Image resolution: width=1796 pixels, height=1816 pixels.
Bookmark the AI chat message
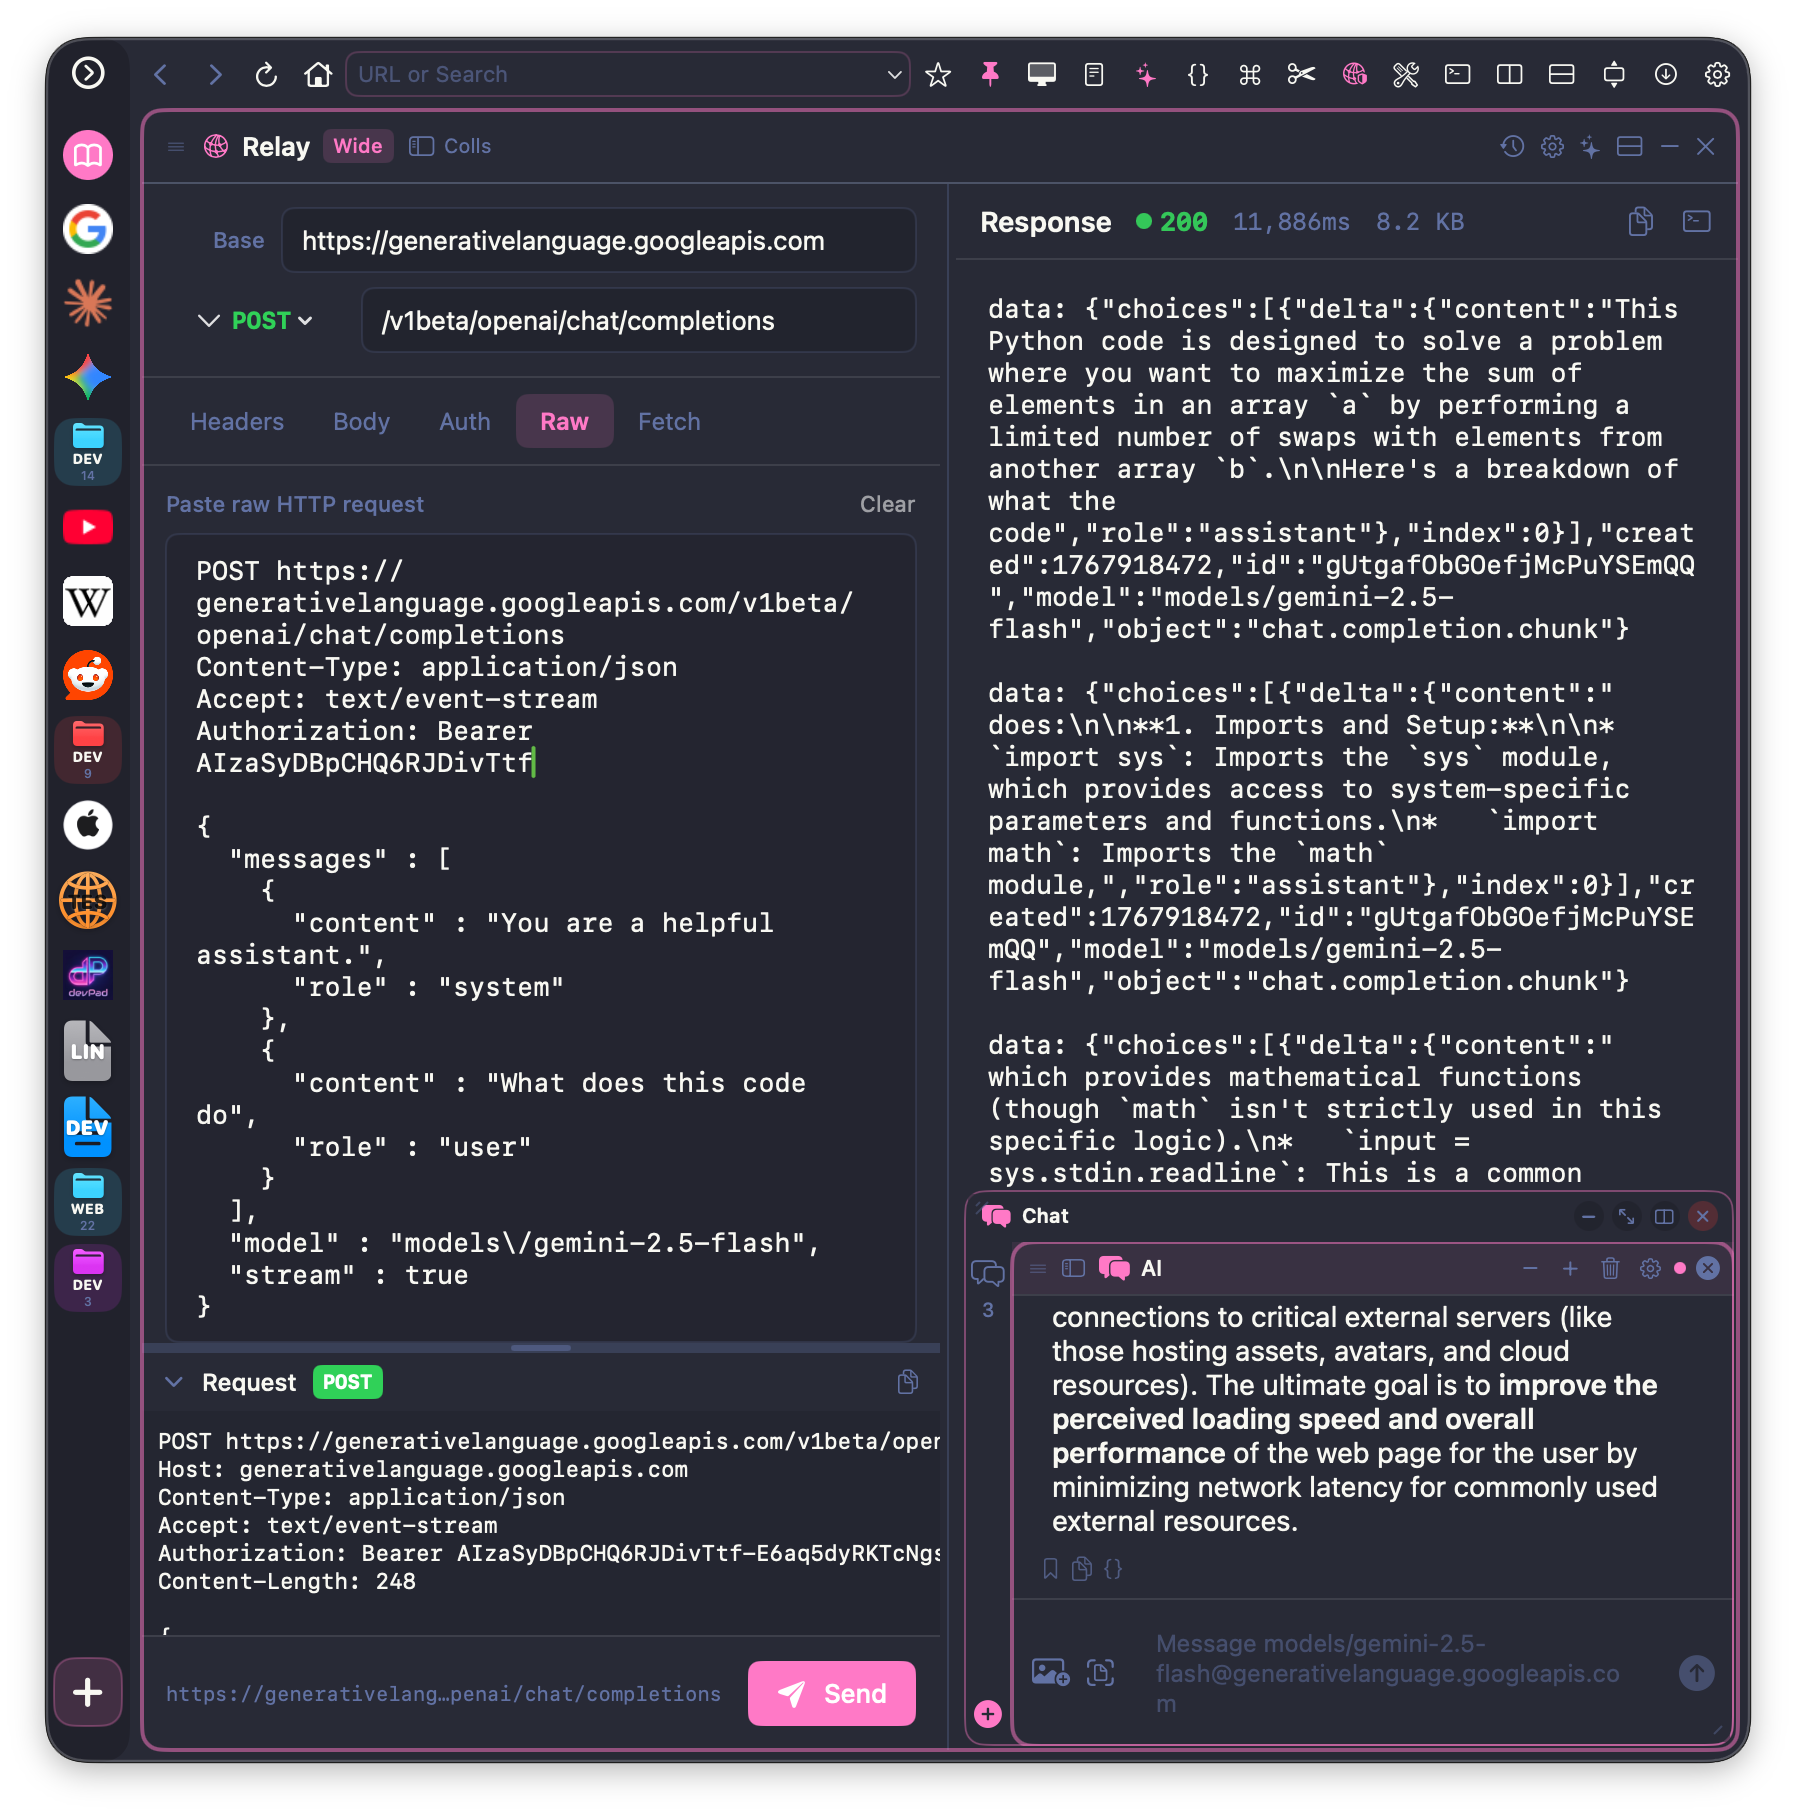pos(1049,1569)
